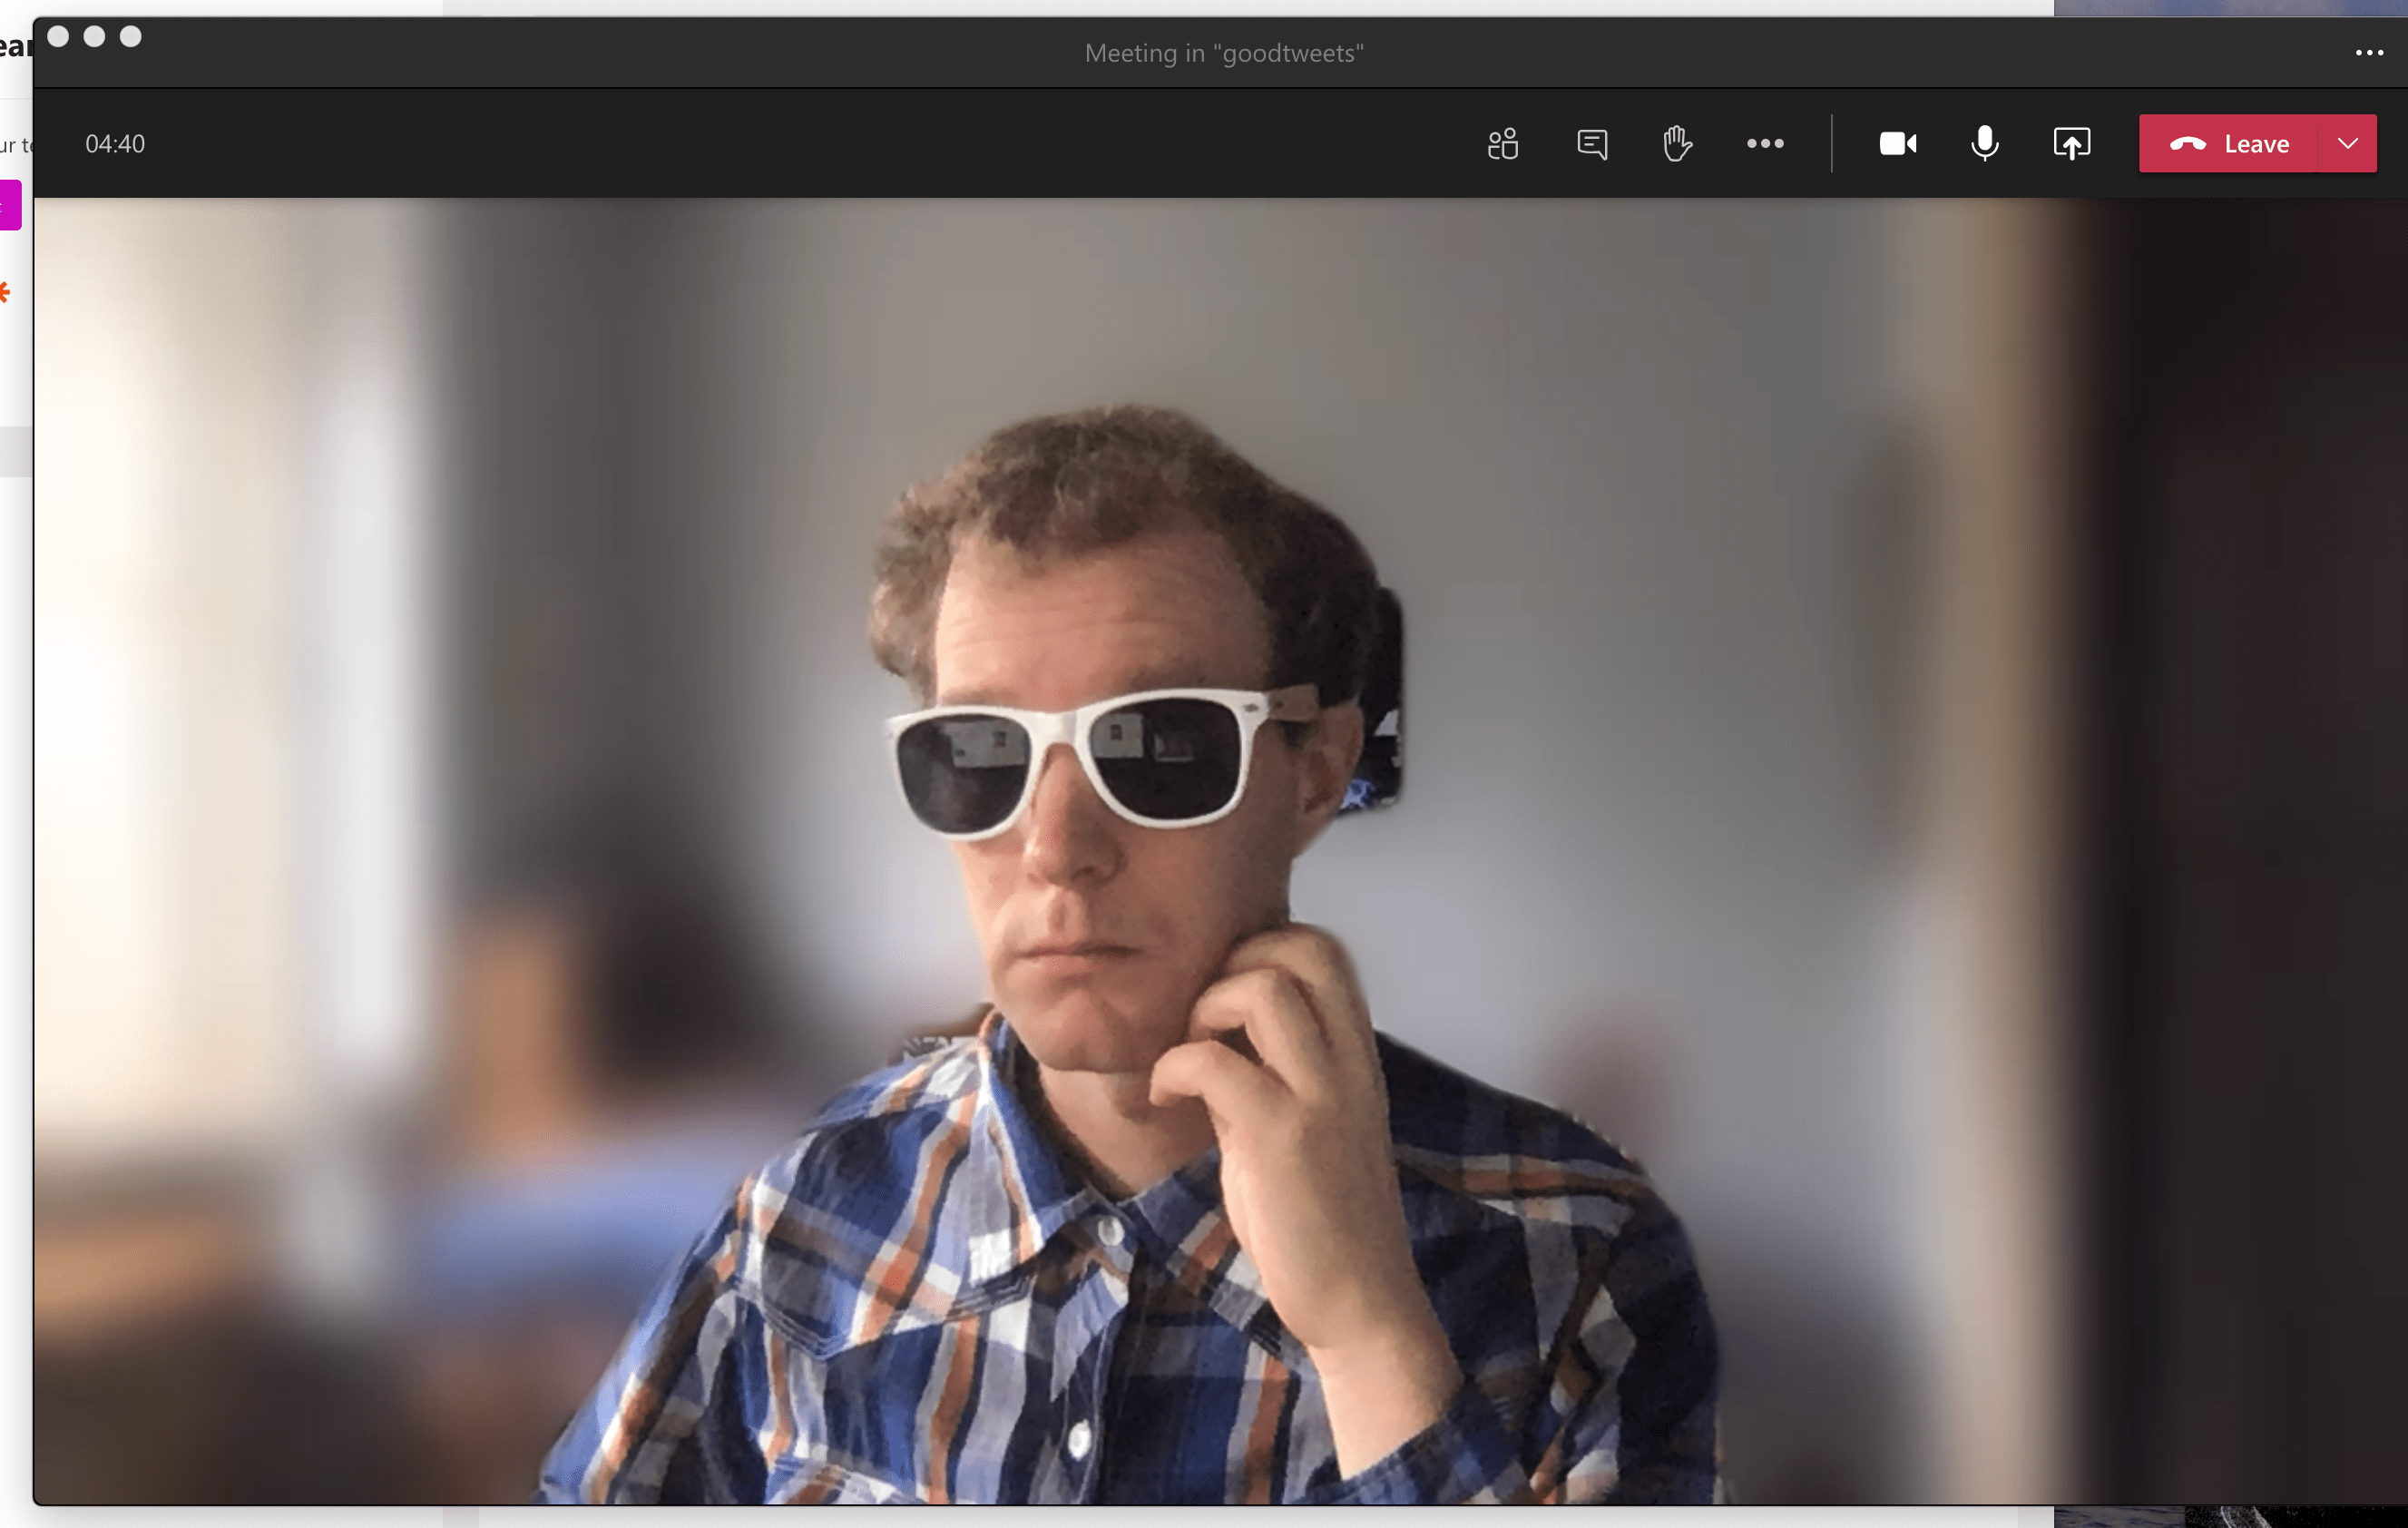Click the 'Meeting in goodtweets' title
Image resolution: width=2408 pixels, height=1528 pixels.
click(1223, 53)
